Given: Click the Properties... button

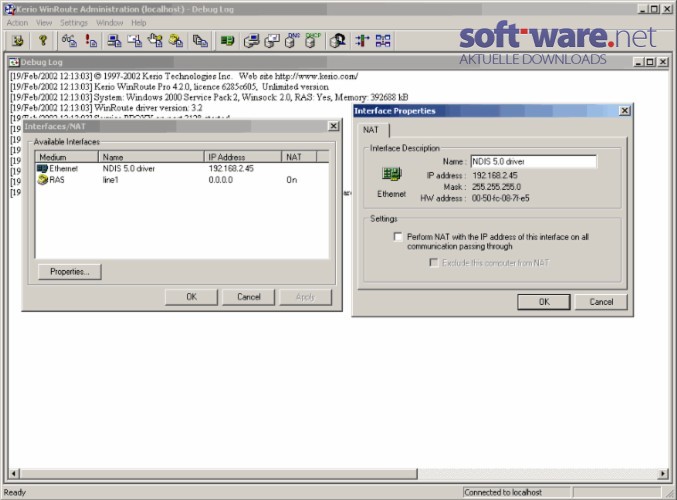Looking at the screenshot, I should click(x=70, y=272).
